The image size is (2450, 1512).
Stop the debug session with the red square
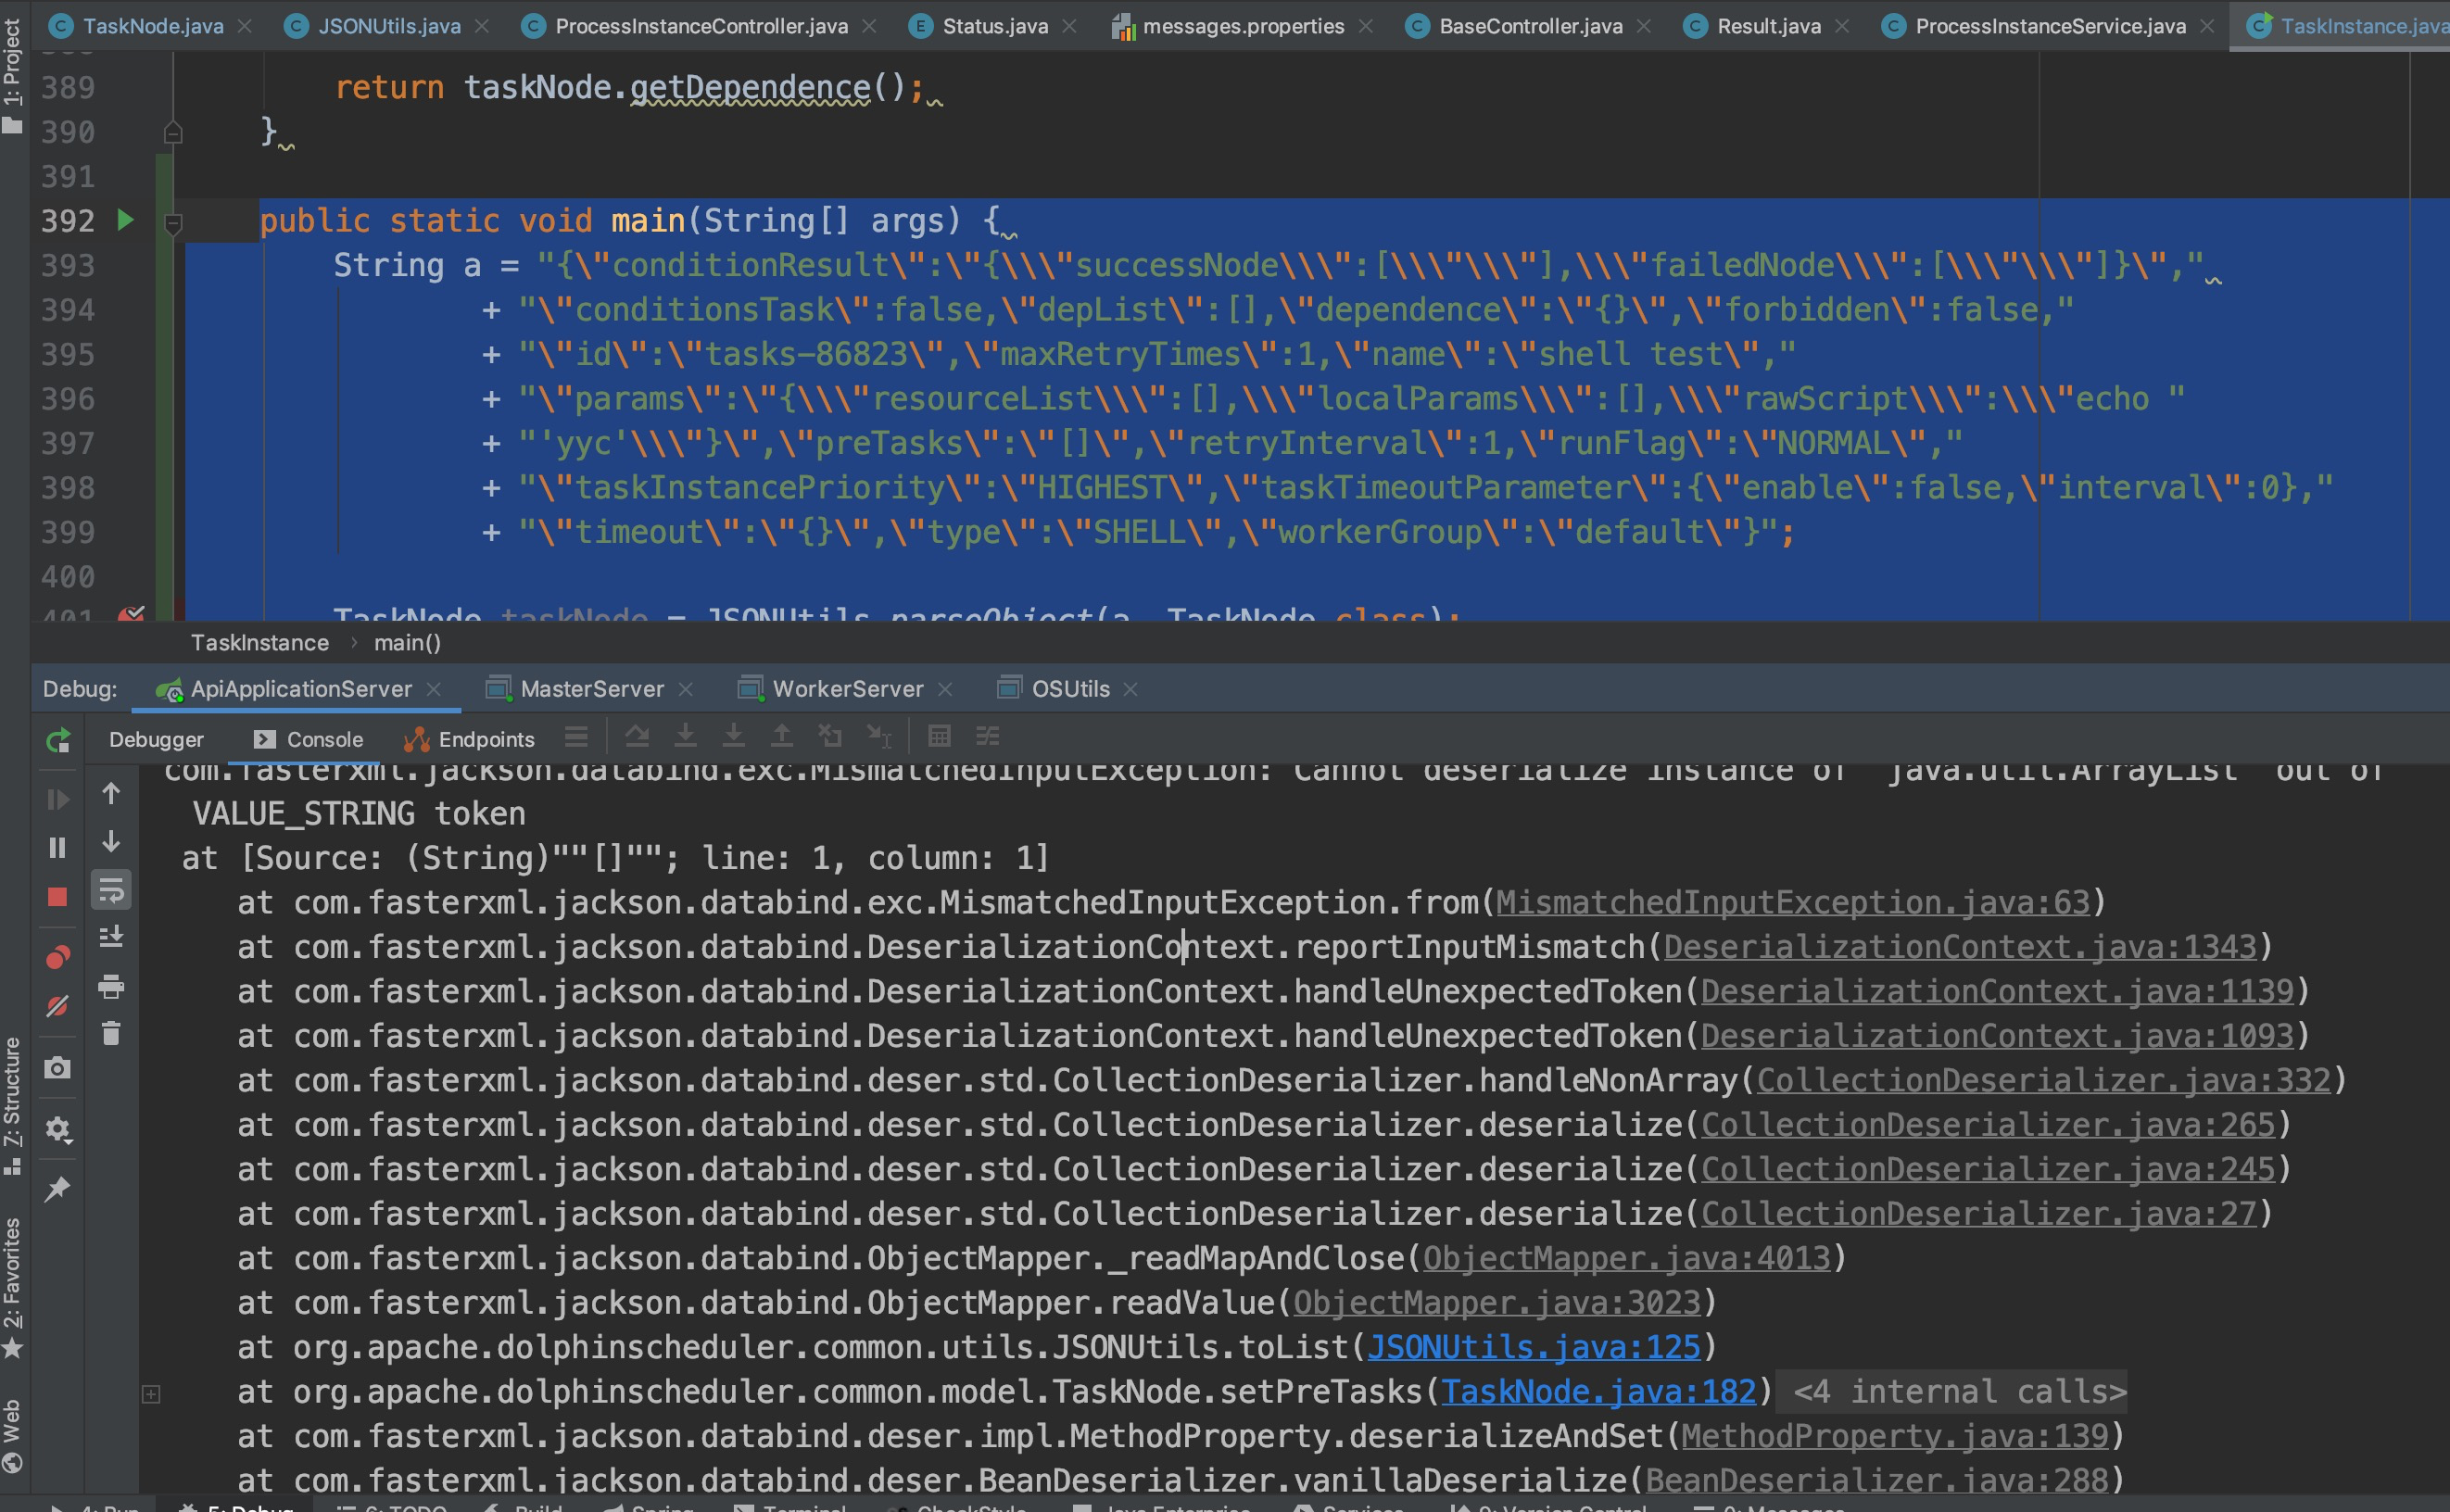(58, 897)
